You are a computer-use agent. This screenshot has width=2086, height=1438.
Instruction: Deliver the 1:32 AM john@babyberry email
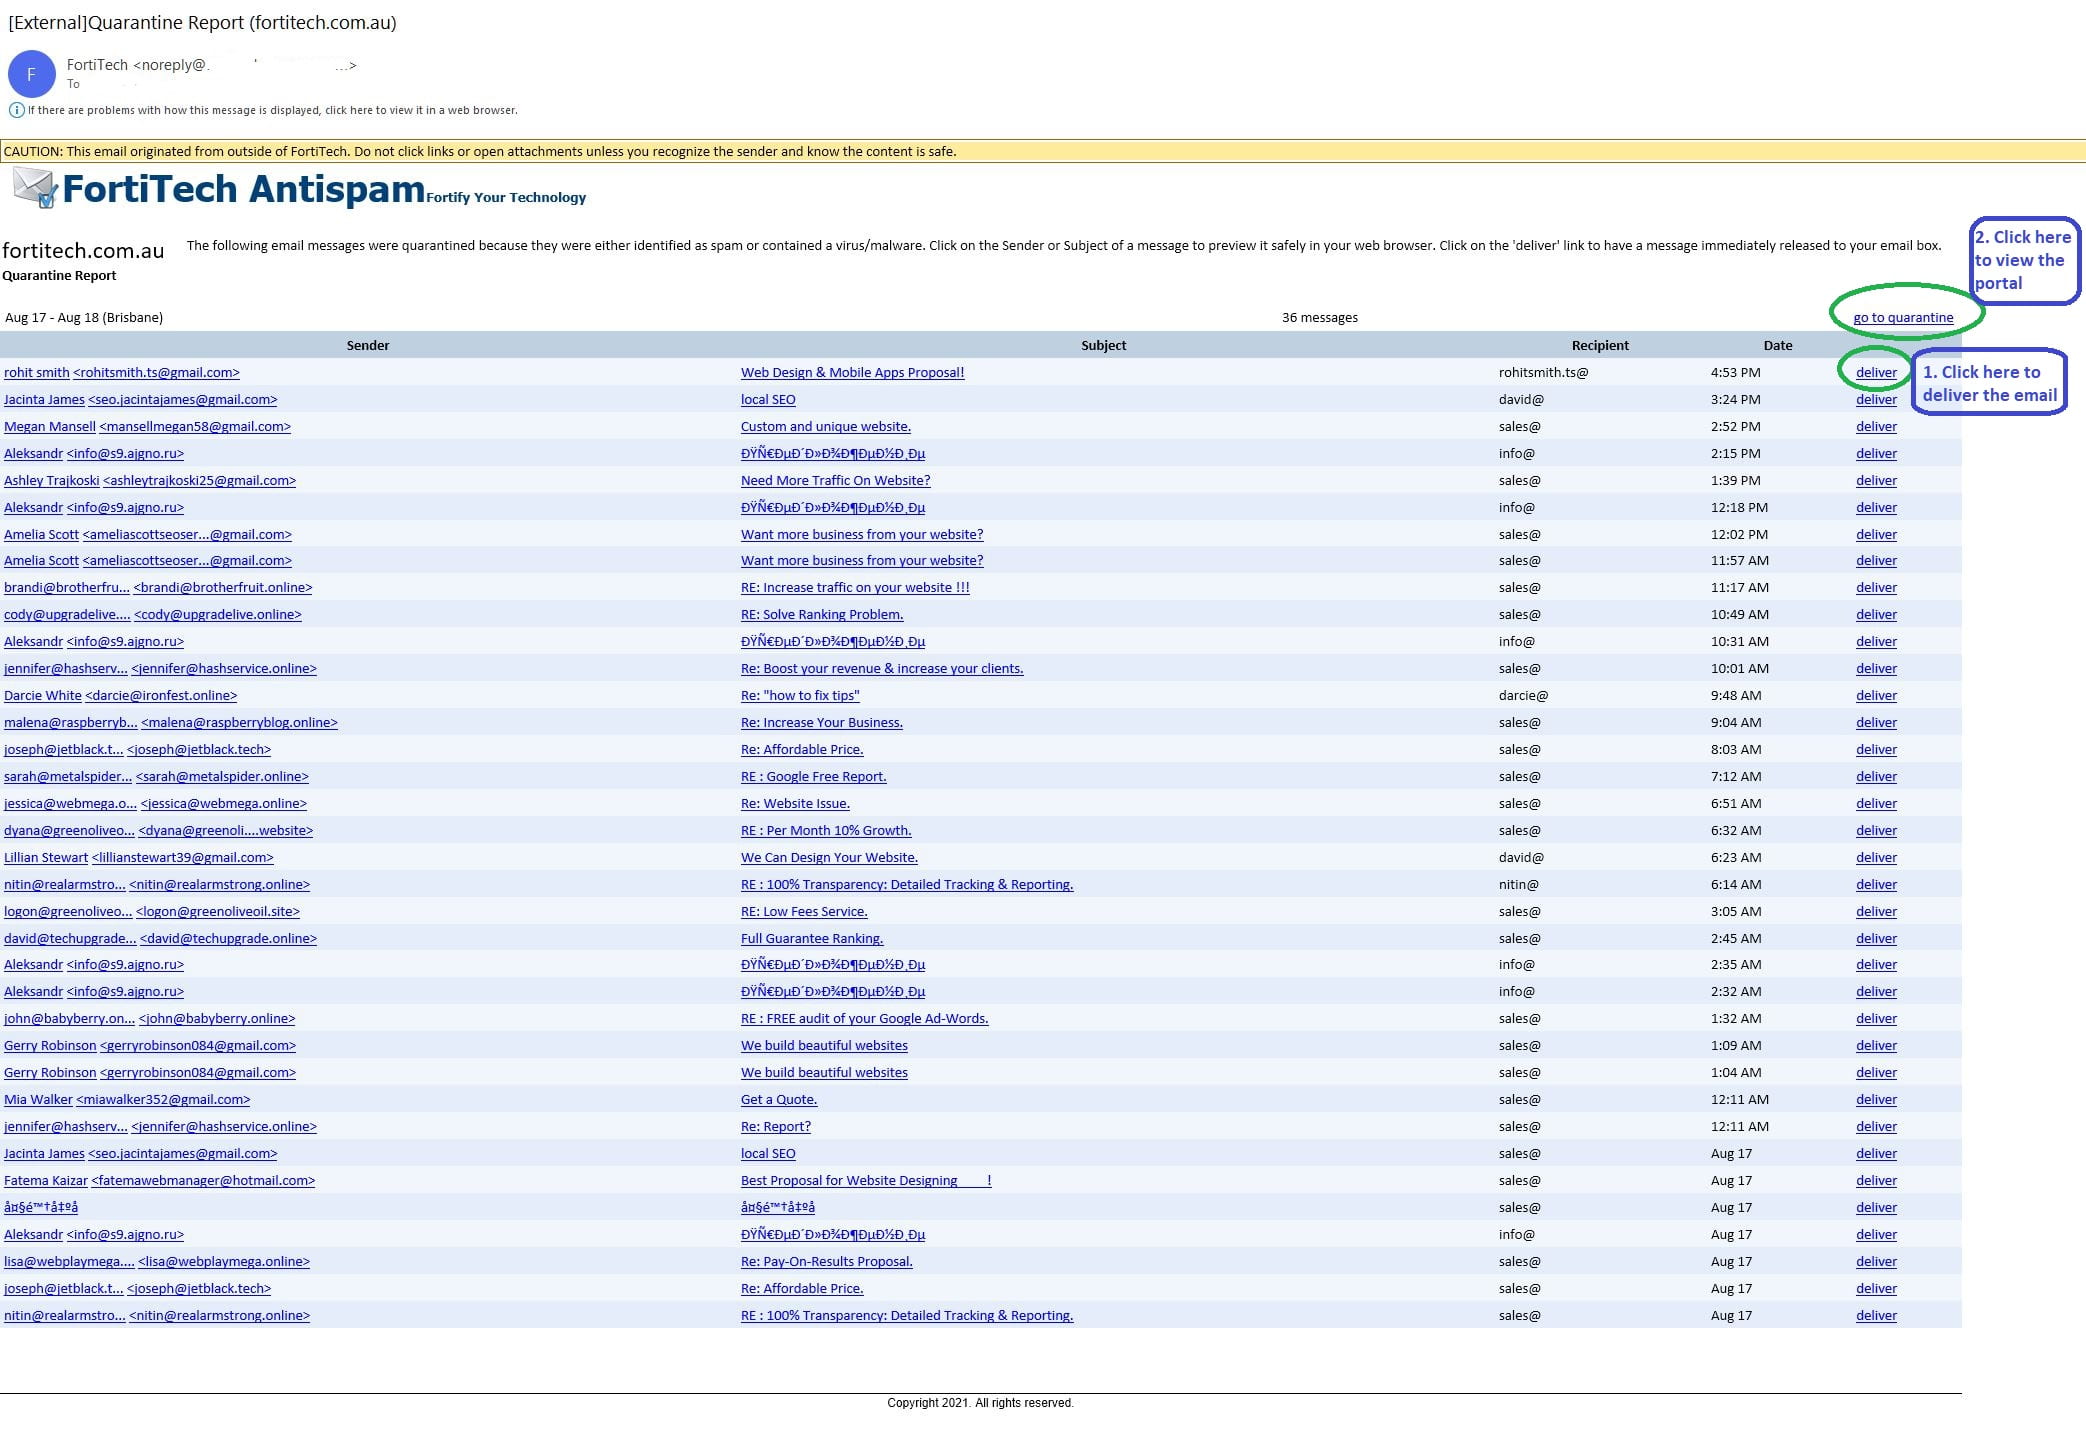click(x=1876, y=1019)
